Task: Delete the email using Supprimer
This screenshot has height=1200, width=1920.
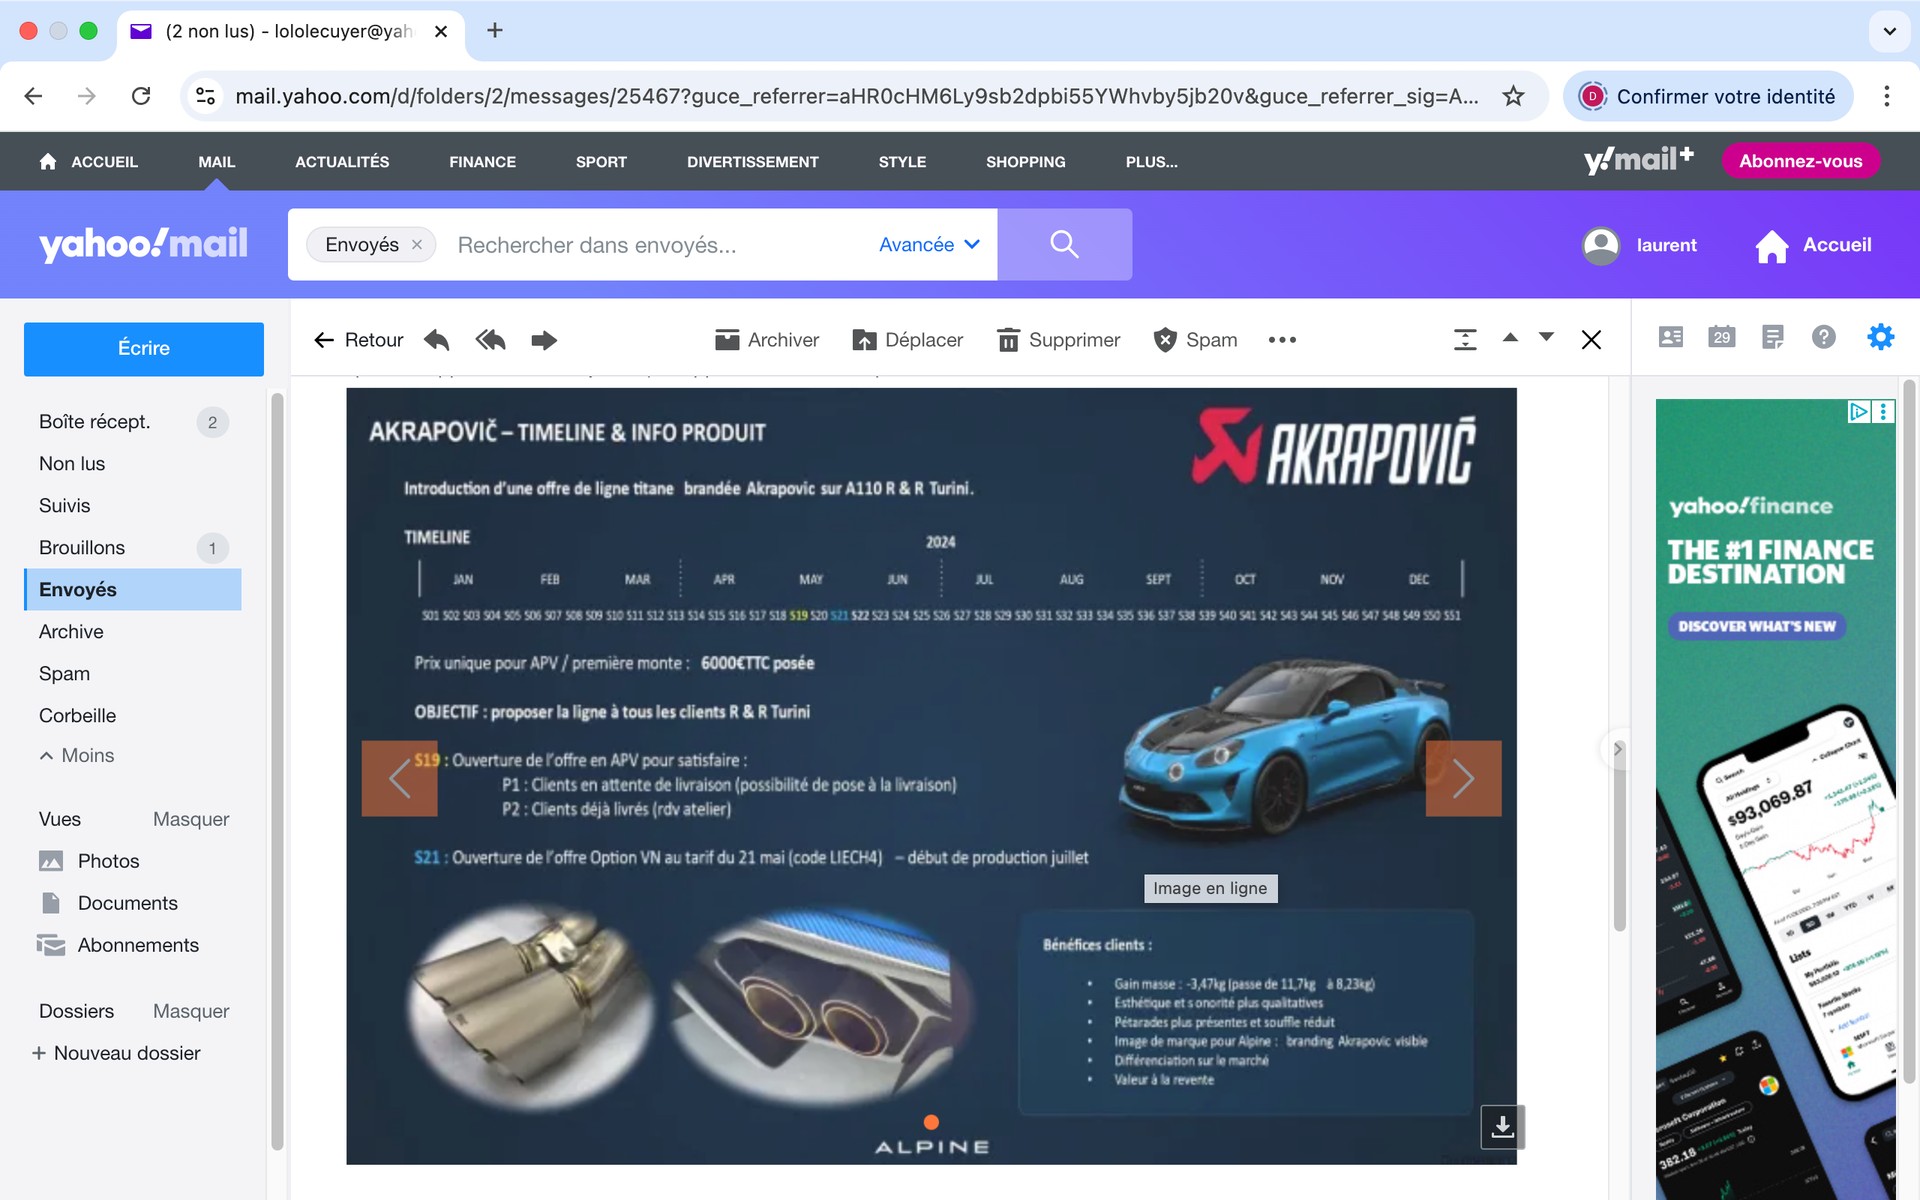Action: [1059, 340]
